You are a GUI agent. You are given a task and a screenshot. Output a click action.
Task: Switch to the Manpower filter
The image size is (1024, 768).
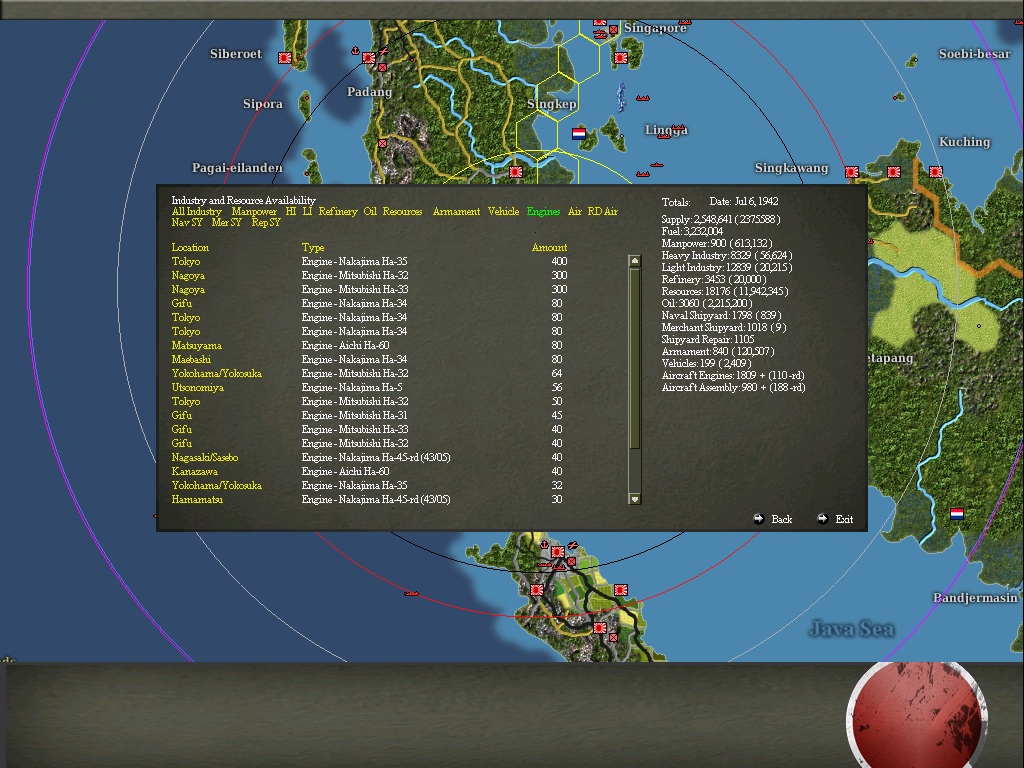[254, 212]
